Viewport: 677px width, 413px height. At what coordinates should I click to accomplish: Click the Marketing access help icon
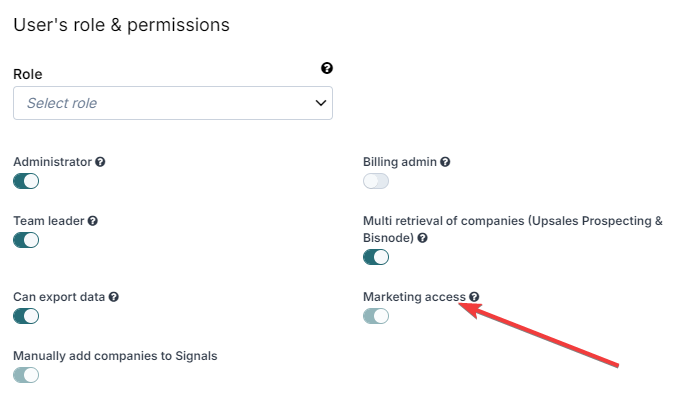(474, 297)
